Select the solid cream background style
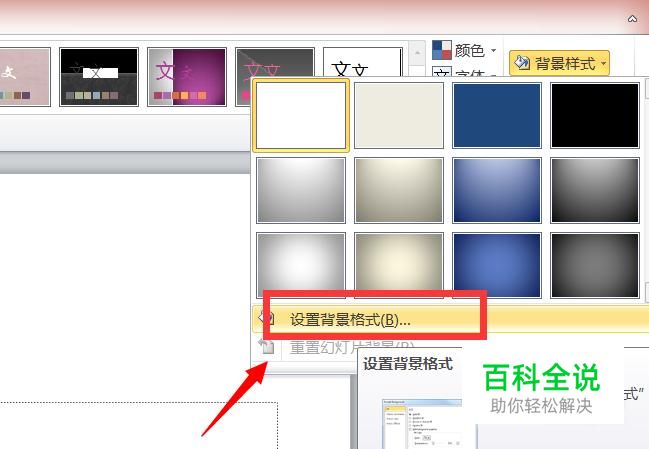The height and width of the screenshot is (449, 649). [x=399, y=115]
